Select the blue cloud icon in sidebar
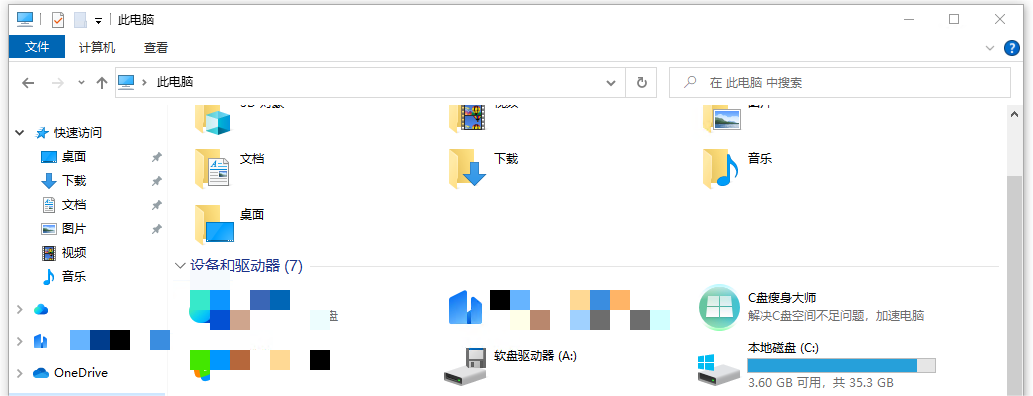Image resolution: width=1033 pixels, height=396 pixels. (x=41, y=310)
